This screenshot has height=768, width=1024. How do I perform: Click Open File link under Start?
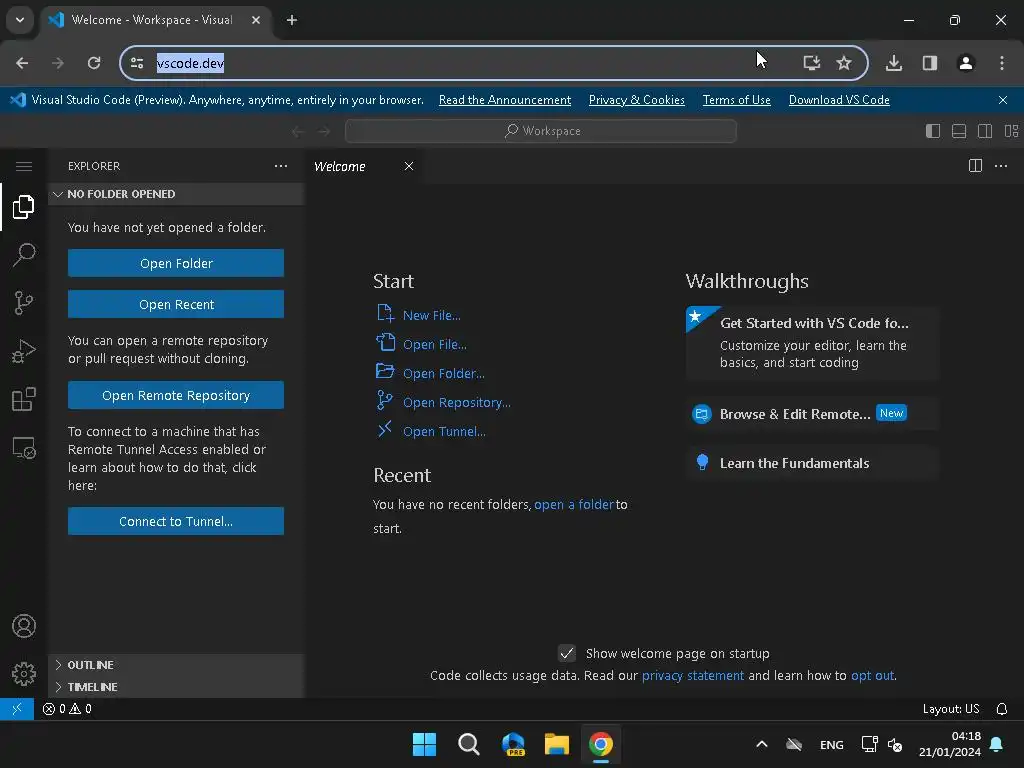434,344
